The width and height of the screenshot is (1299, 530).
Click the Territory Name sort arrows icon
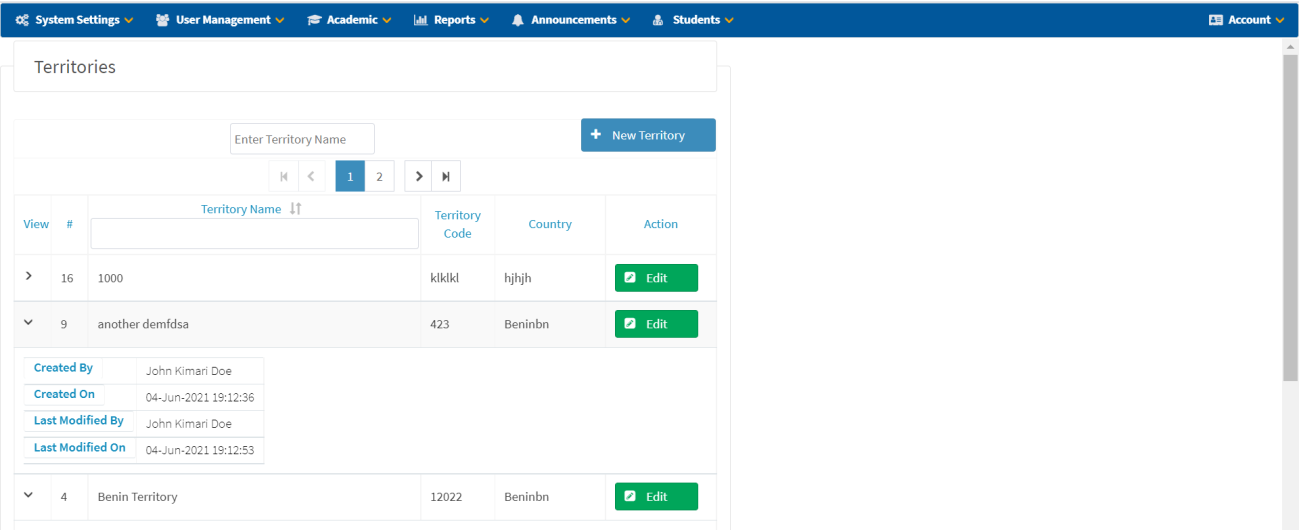pos(295,209)
